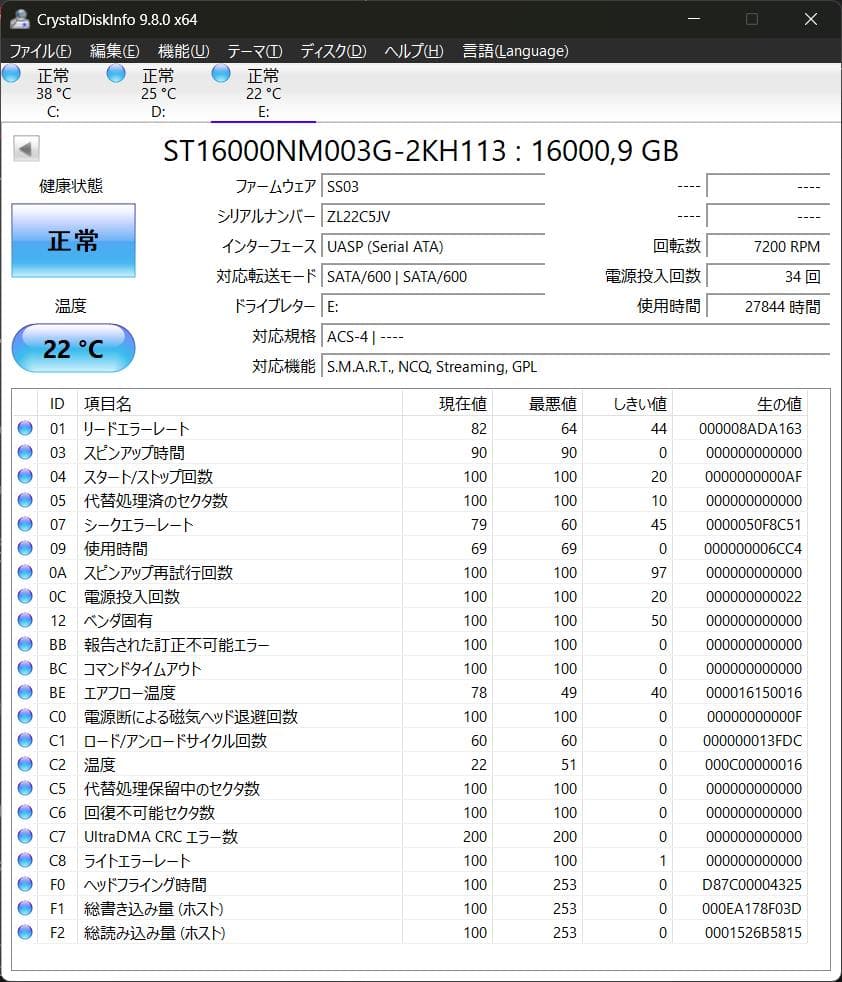The height and width of the screenshot is (982, 842).
Task: Open the テーマ(T) menu
Action: 254,51
